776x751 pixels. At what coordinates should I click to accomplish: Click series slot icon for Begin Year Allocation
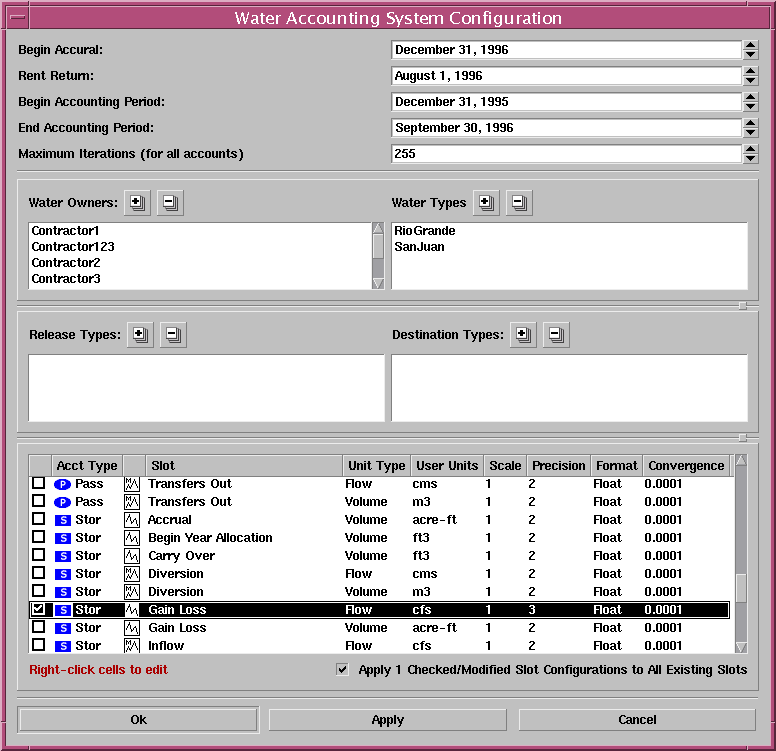132,538
